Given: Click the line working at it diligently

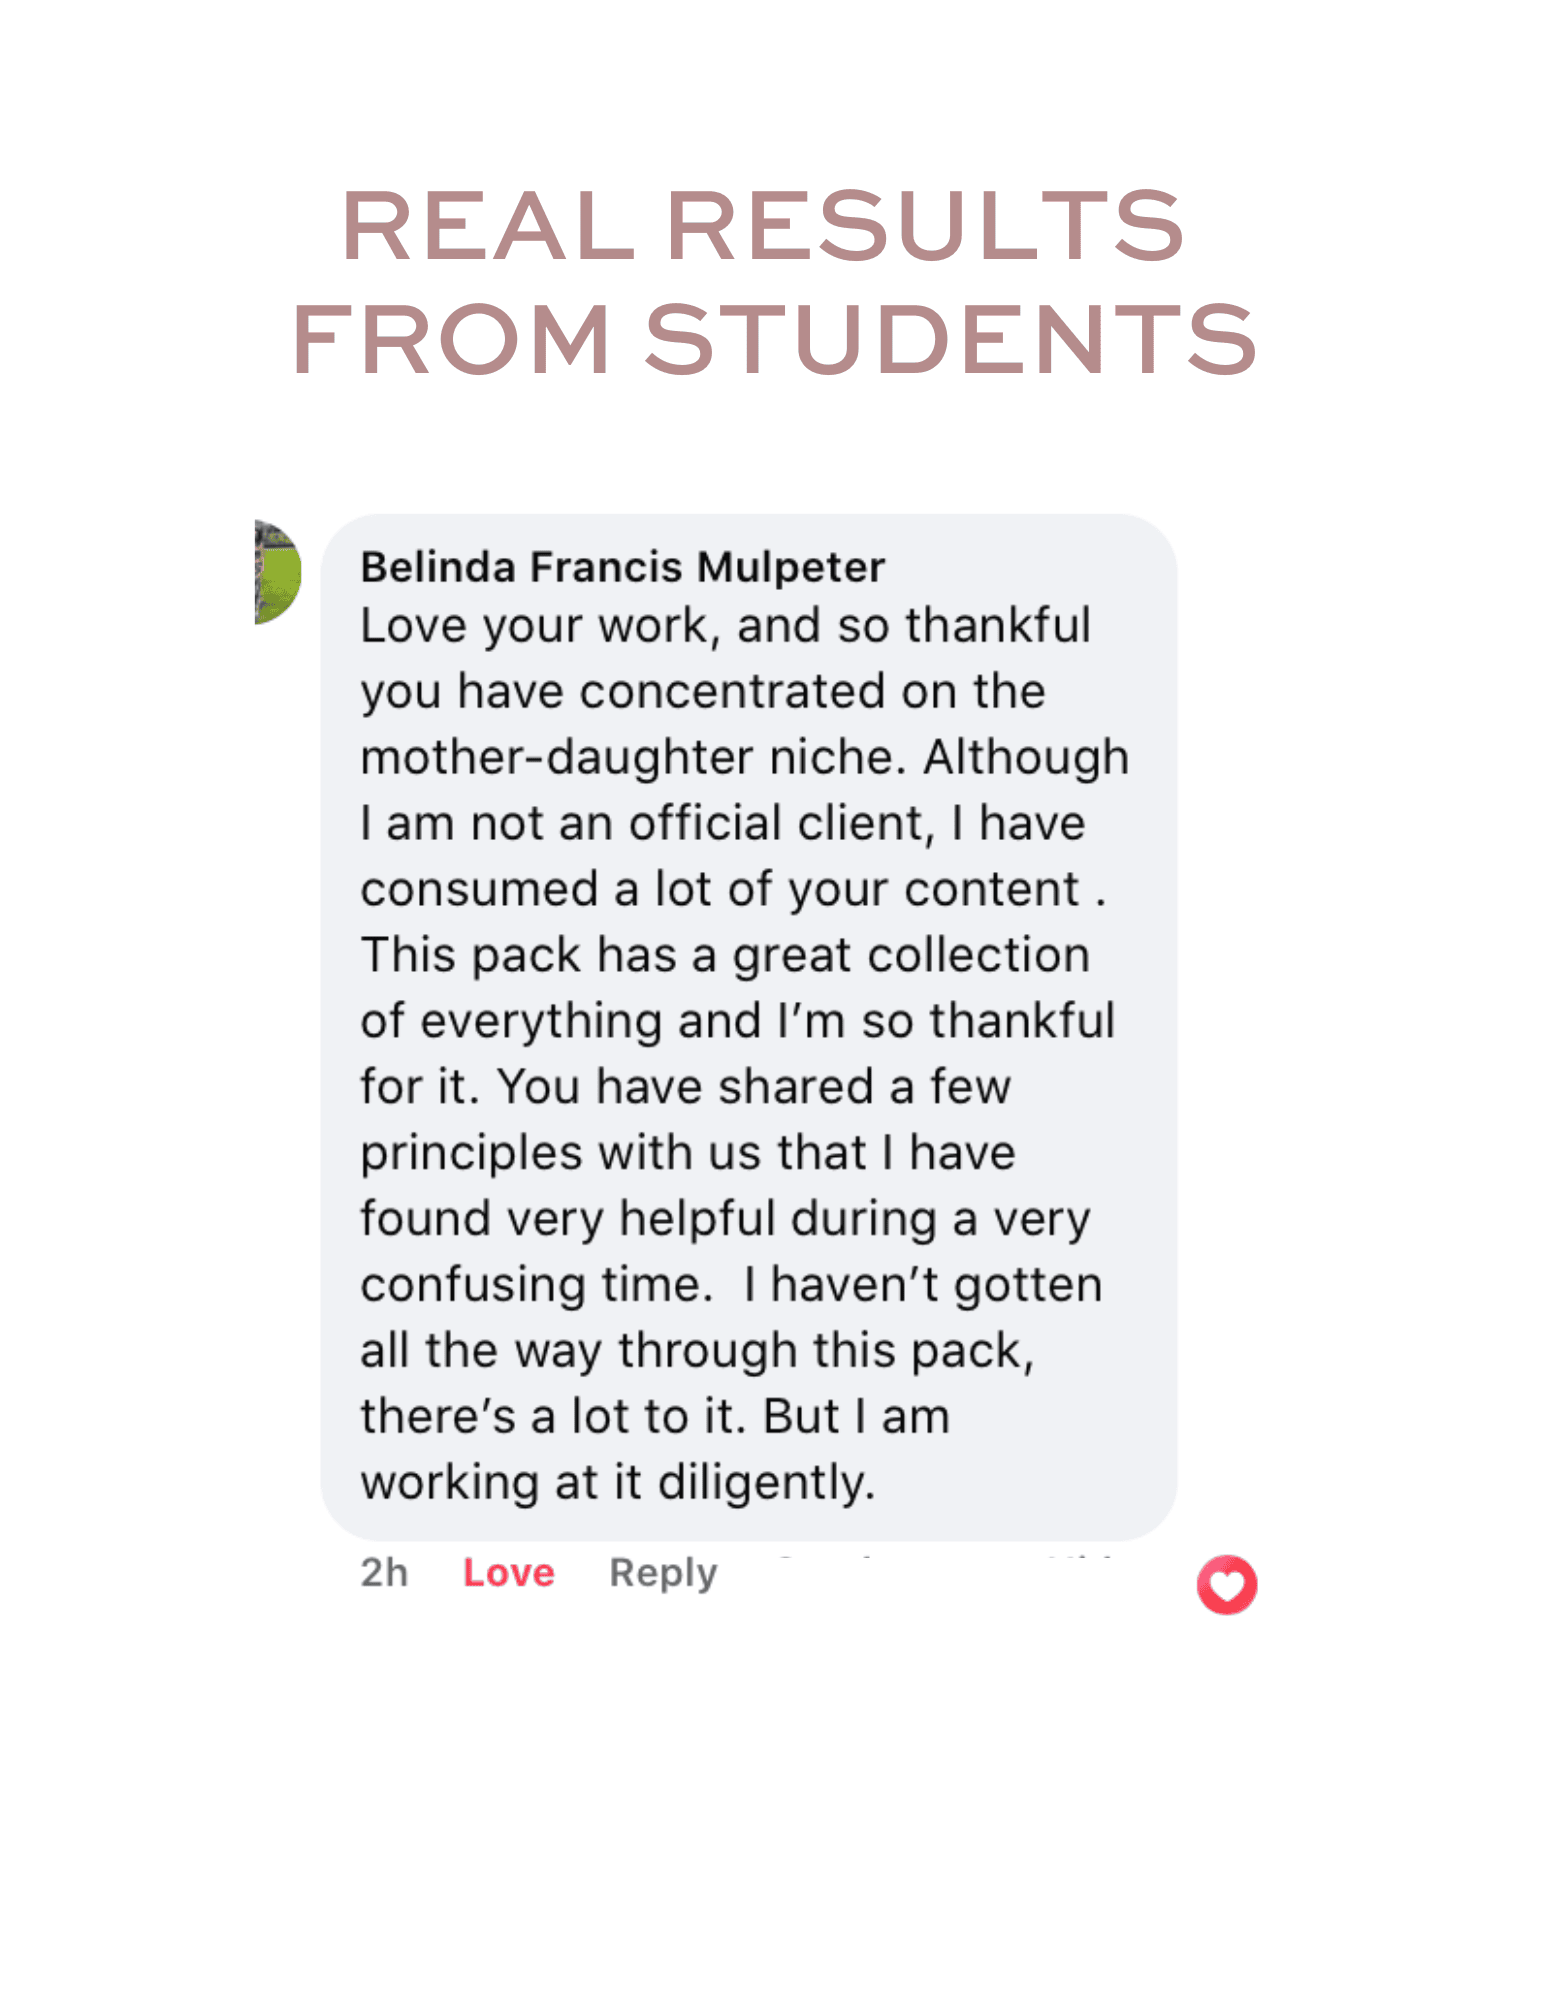Looking at the screenshot, I should (x=617, y=1481).
